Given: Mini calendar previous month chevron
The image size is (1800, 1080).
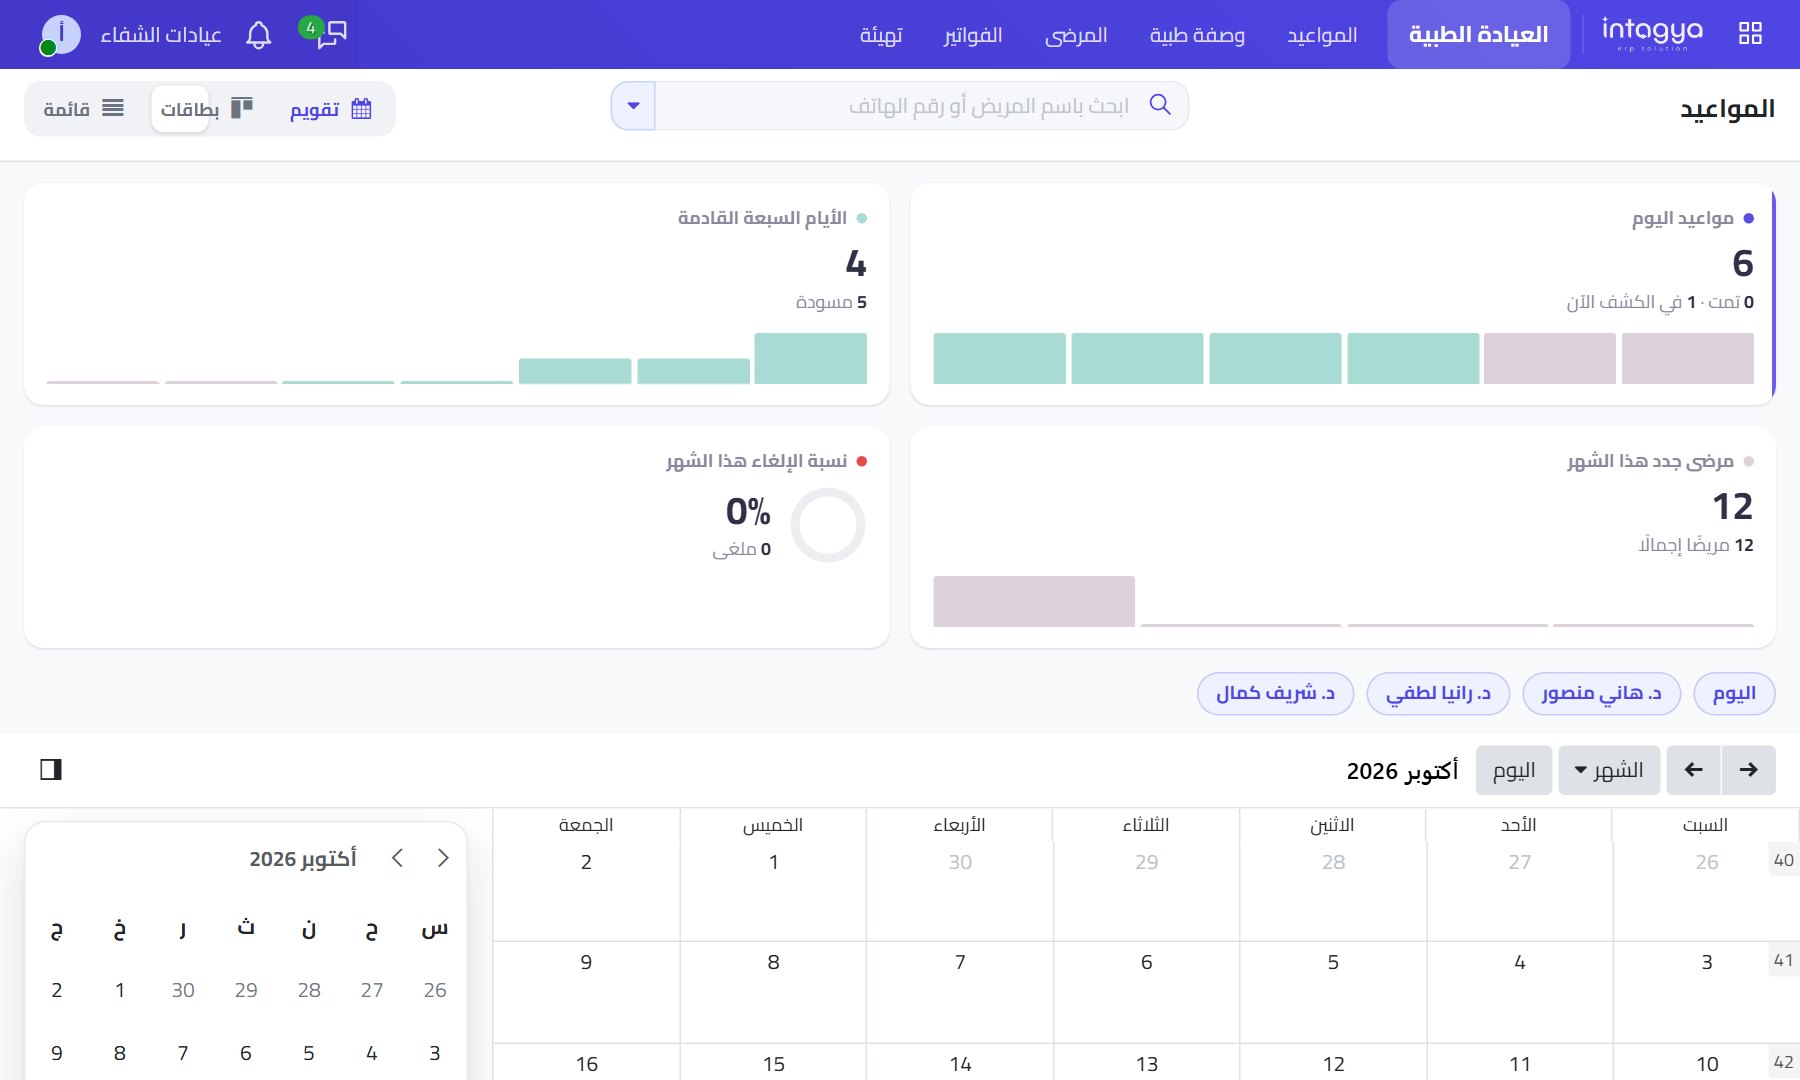Looking at the screenshot, I should point(397,858).
